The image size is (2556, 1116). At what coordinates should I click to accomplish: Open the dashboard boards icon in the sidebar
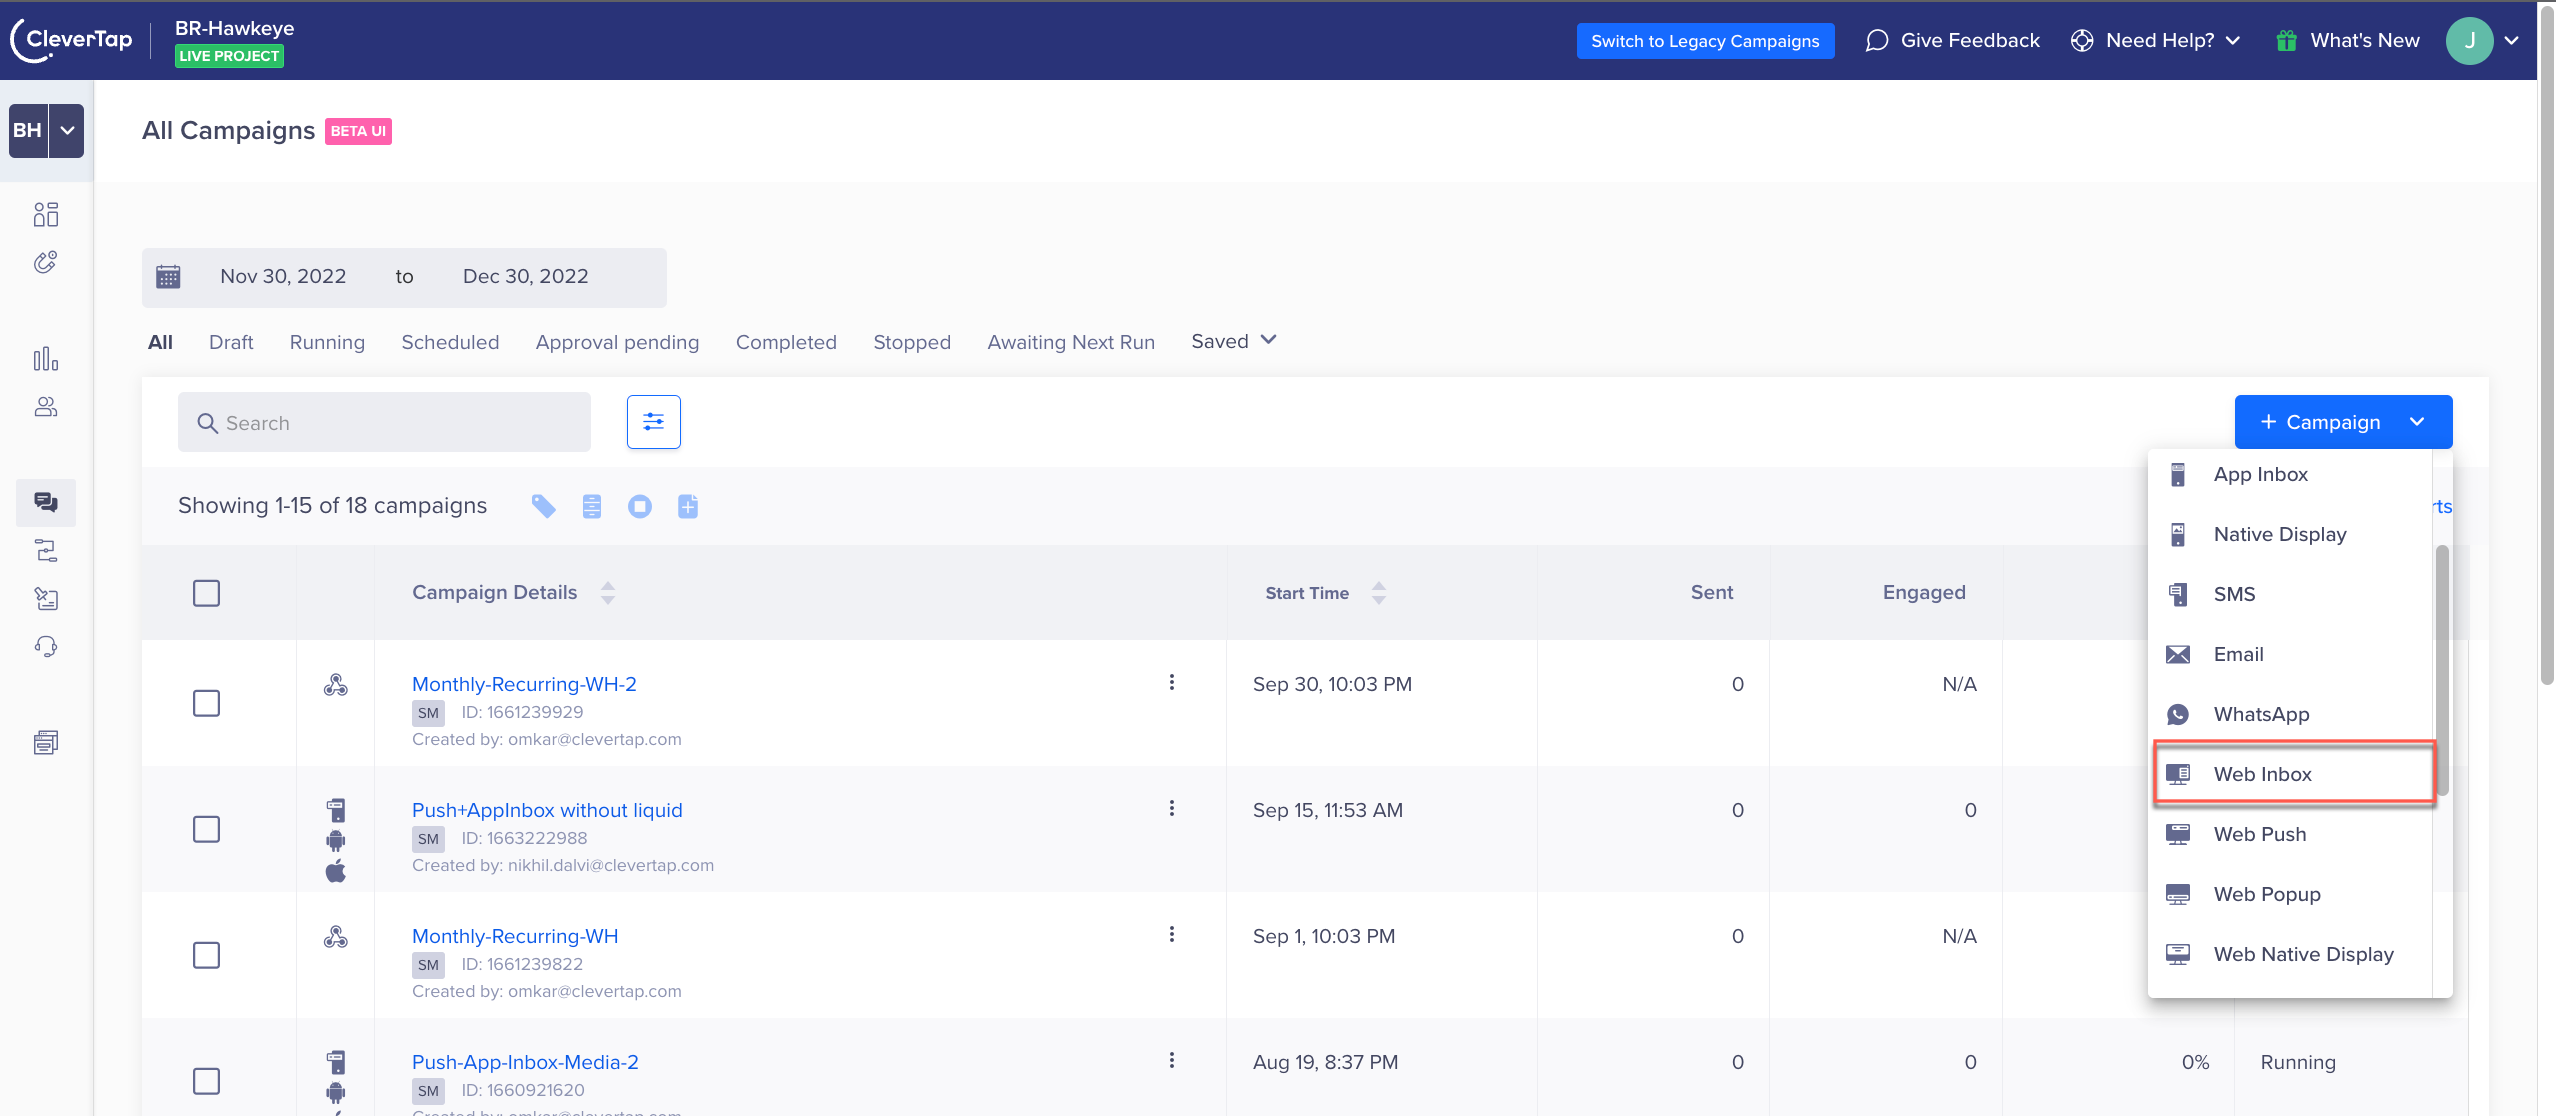click(x=46, y=214)
